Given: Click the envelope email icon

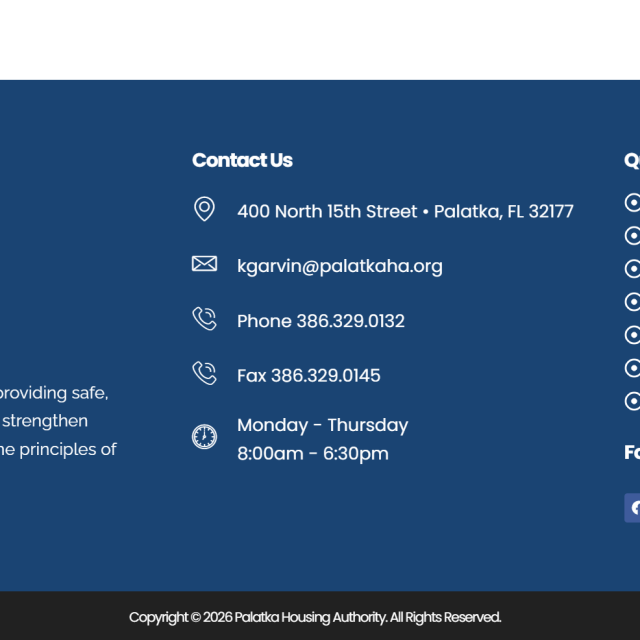Looking at the screenshot, I should 204,264.
